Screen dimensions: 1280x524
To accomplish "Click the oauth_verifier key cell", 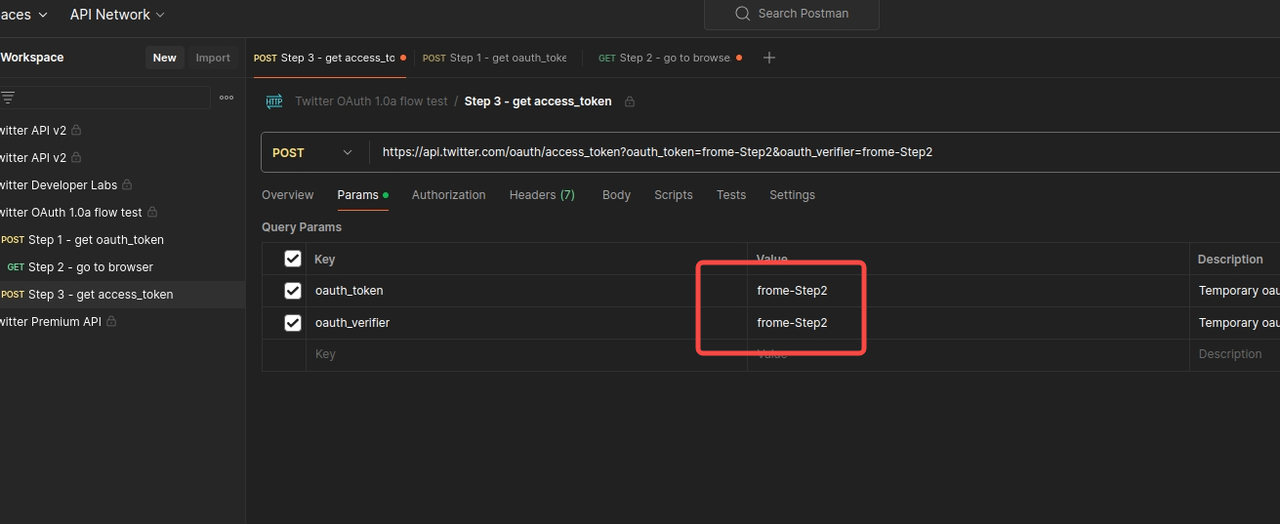I will (526, 323).
